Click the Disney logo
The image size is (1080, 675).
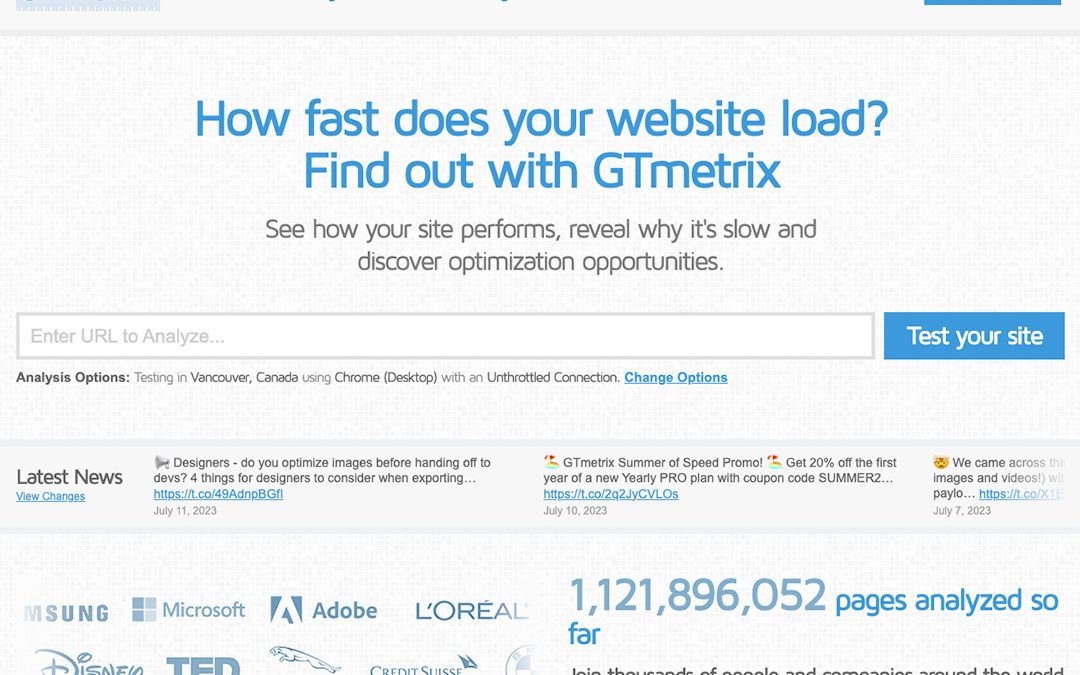[x=89, y=663]
